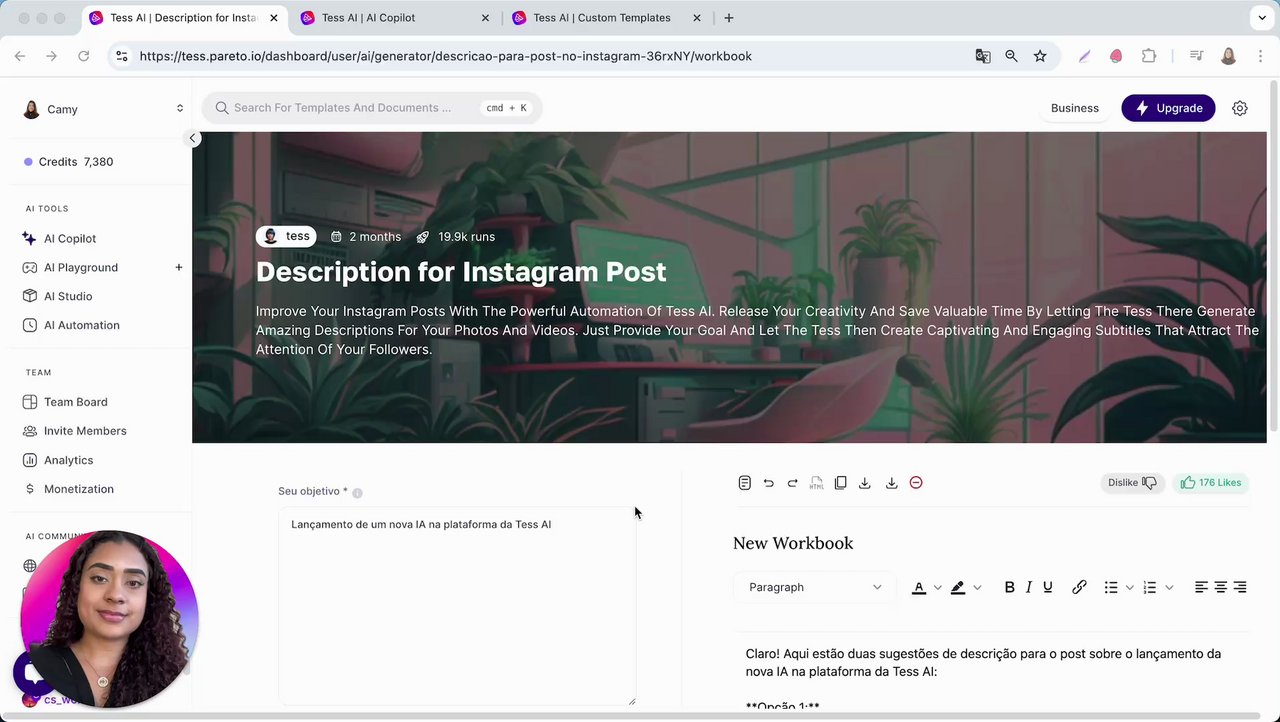Screen dimensions: 1280x722
Task: Redo the workbook edit
Action: pyautogui.click(x=792, y=483)
